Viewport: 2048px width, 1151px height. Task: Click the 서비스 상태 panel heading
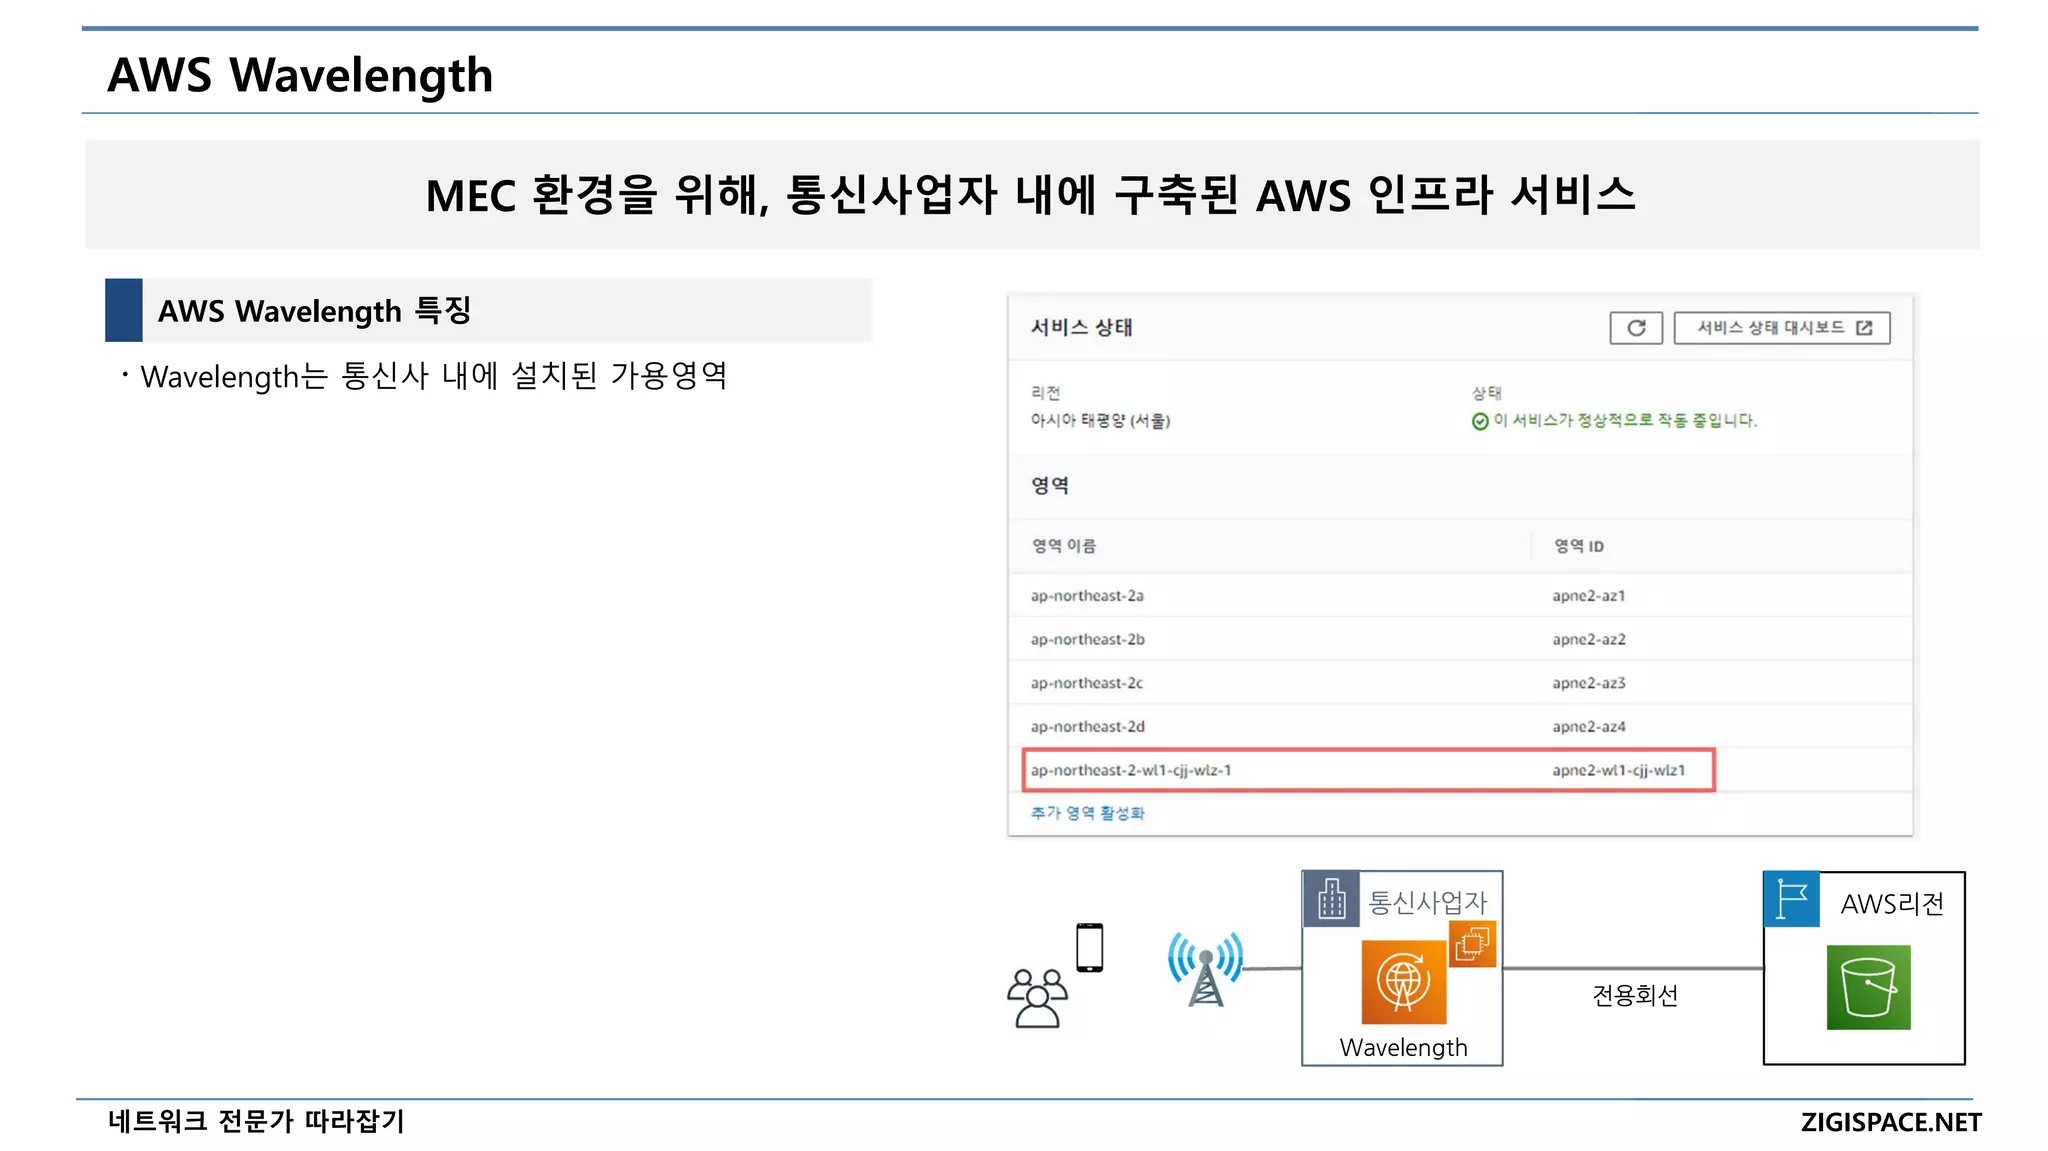tap(1081, 327)
